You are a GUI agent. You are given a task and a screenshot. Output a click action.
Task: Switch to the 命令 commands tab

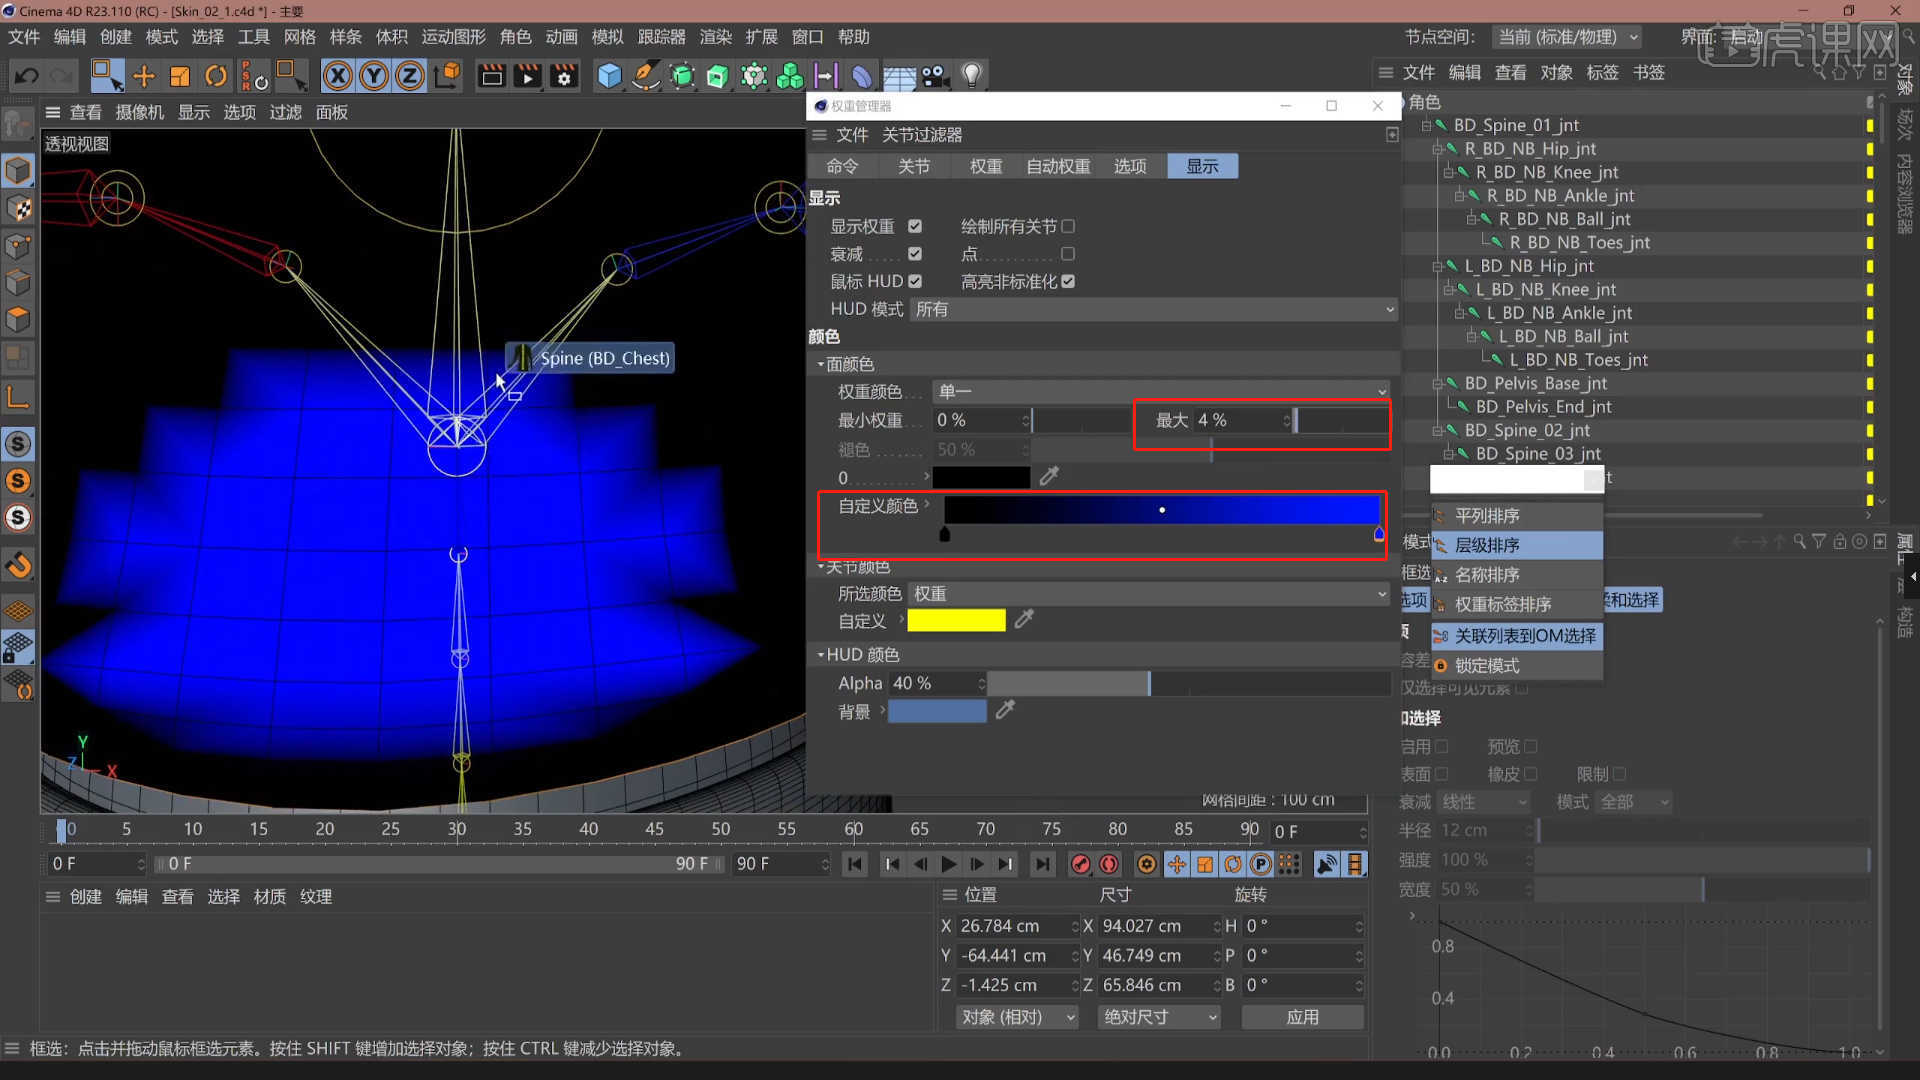[842, 166]
